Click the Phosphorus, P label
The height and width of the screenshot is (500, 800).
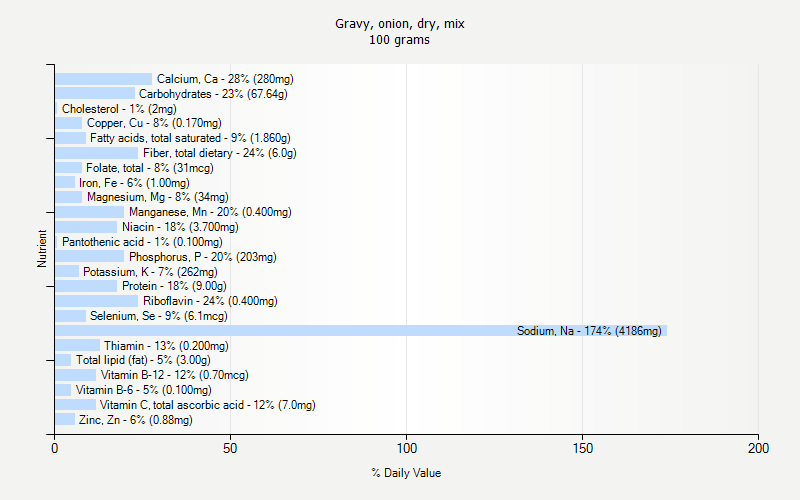[203, 257]
